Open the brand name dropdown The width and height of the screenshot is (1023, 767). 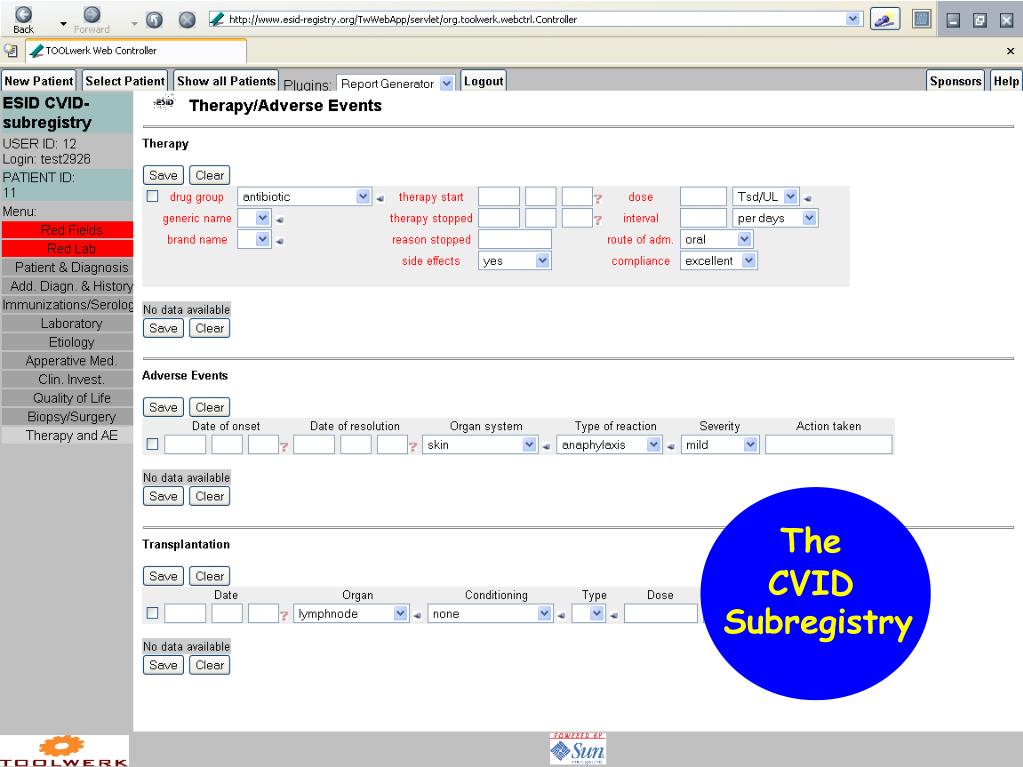click(254, 239)
